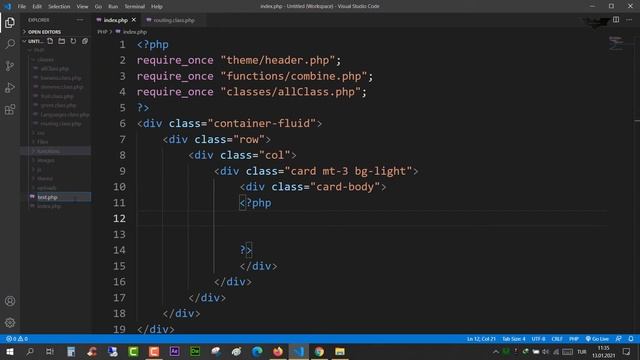This screenshot has width=640, height=360.
Task: Click the minimap at editor's right
Action: (x=616, y=43)
